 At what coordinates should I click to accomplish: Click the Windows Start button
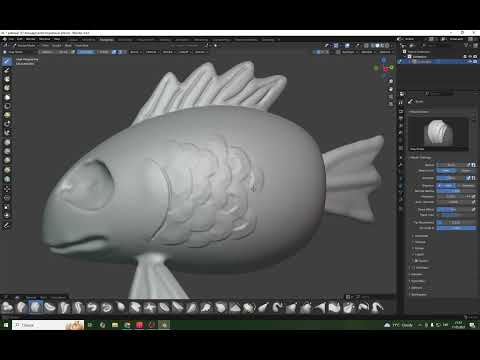pyautogui.click(x=6, y=325)
